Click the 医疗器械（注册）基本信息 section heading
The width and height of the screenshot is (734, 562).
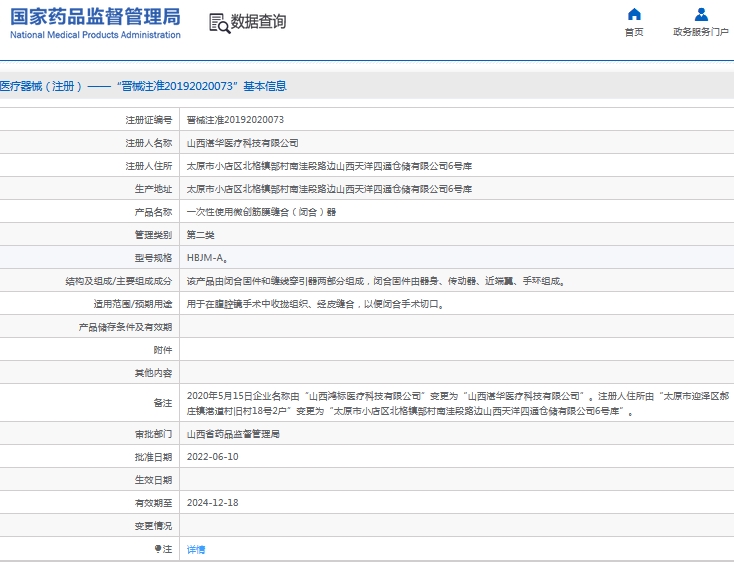pos(143,86)
